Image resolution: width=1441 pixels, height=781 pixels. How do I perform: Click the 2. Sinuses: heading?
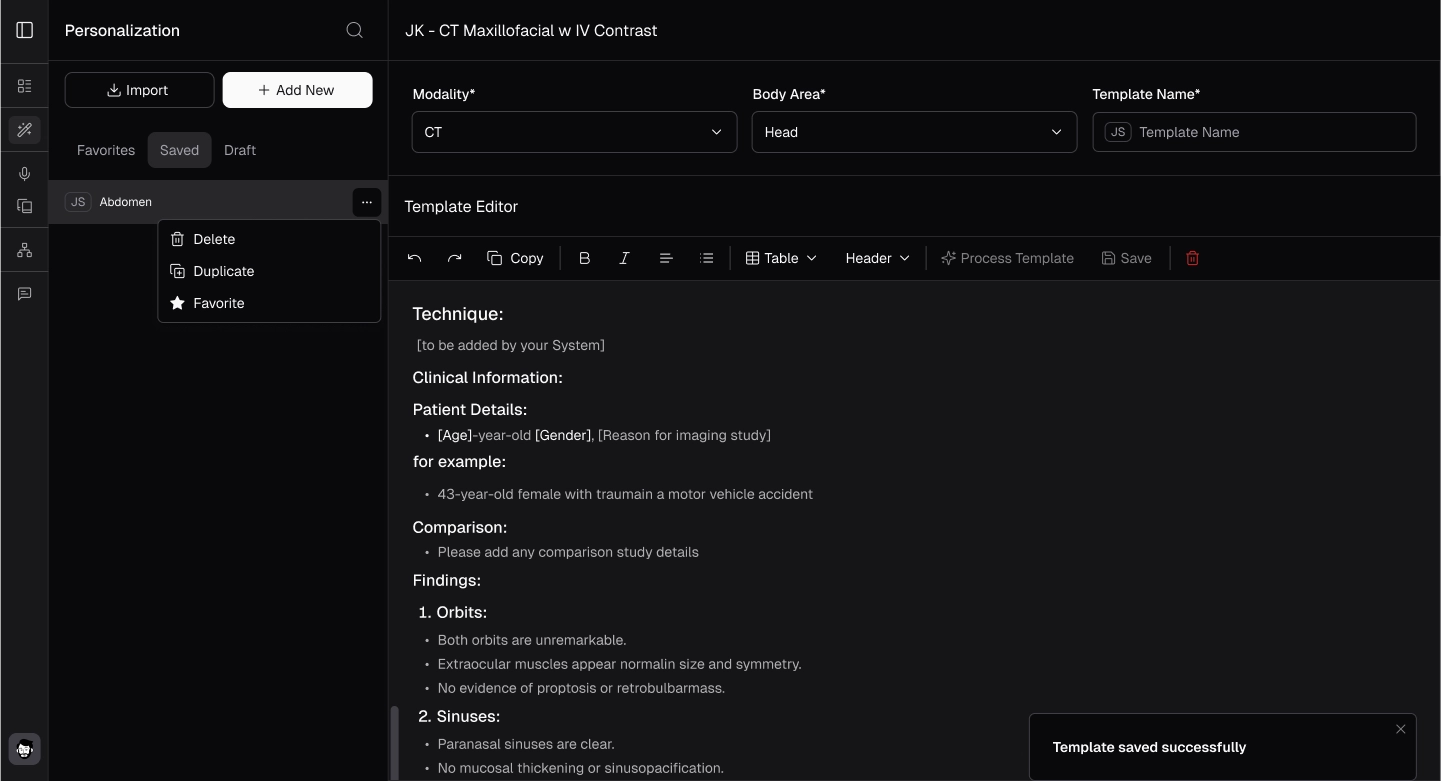(459, 716)
